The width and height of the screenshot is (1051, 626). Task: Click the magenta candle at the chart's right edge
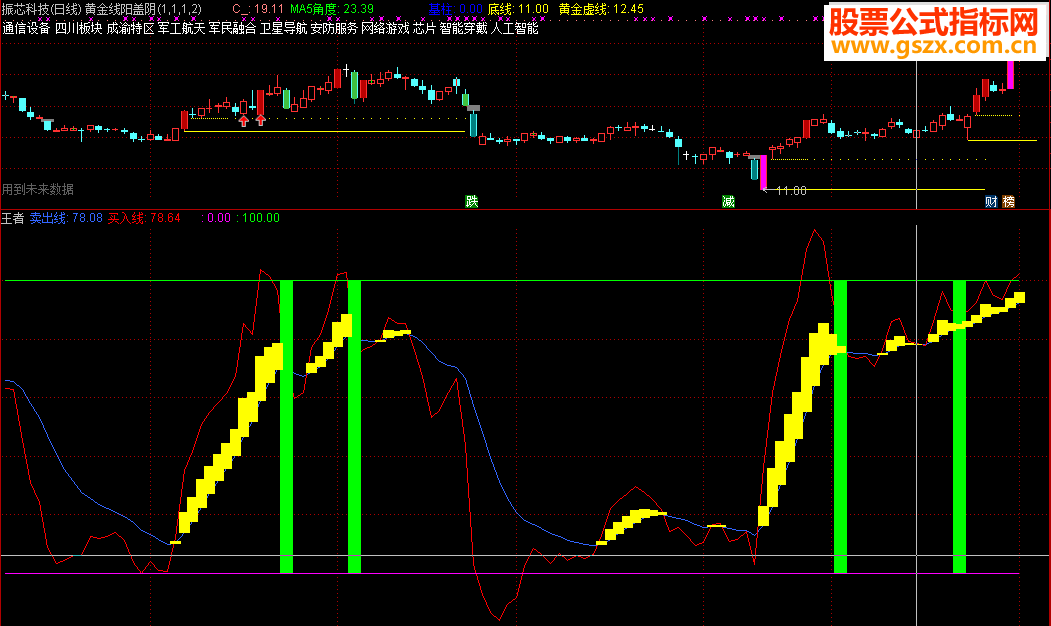[x=1010, y=75]
